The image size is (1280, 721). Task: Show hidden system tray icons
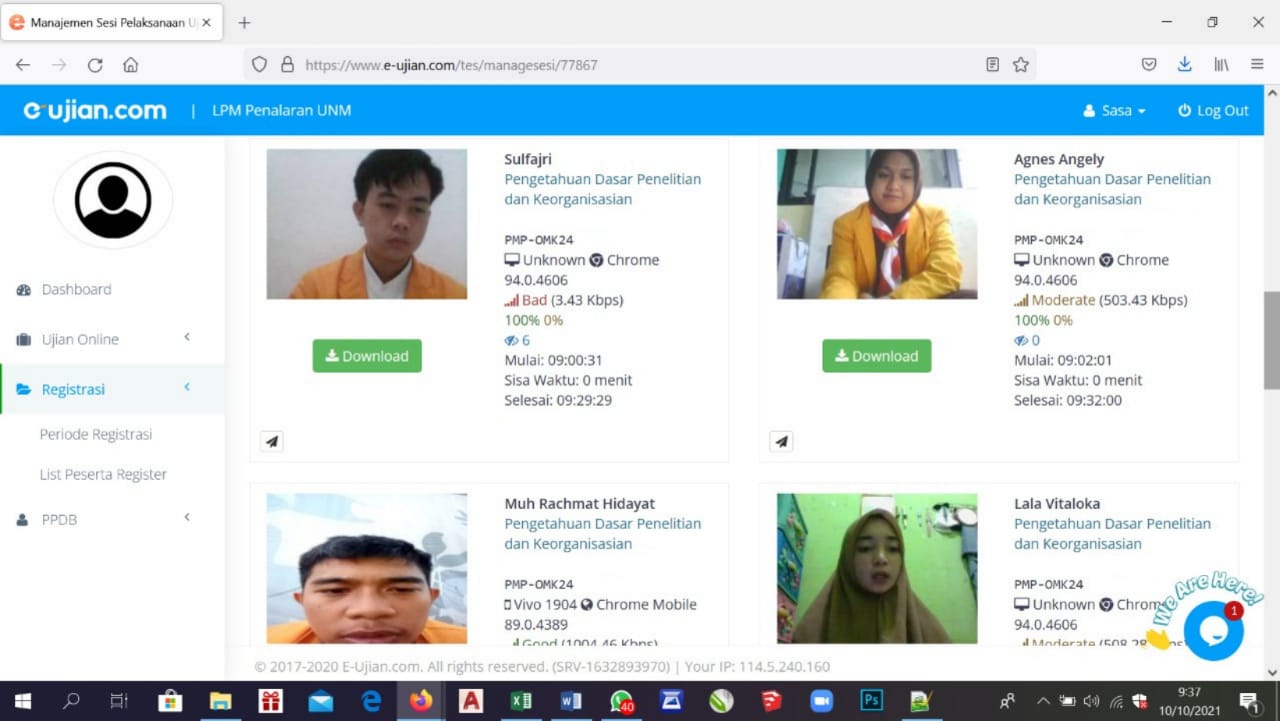click(1043, 701)
